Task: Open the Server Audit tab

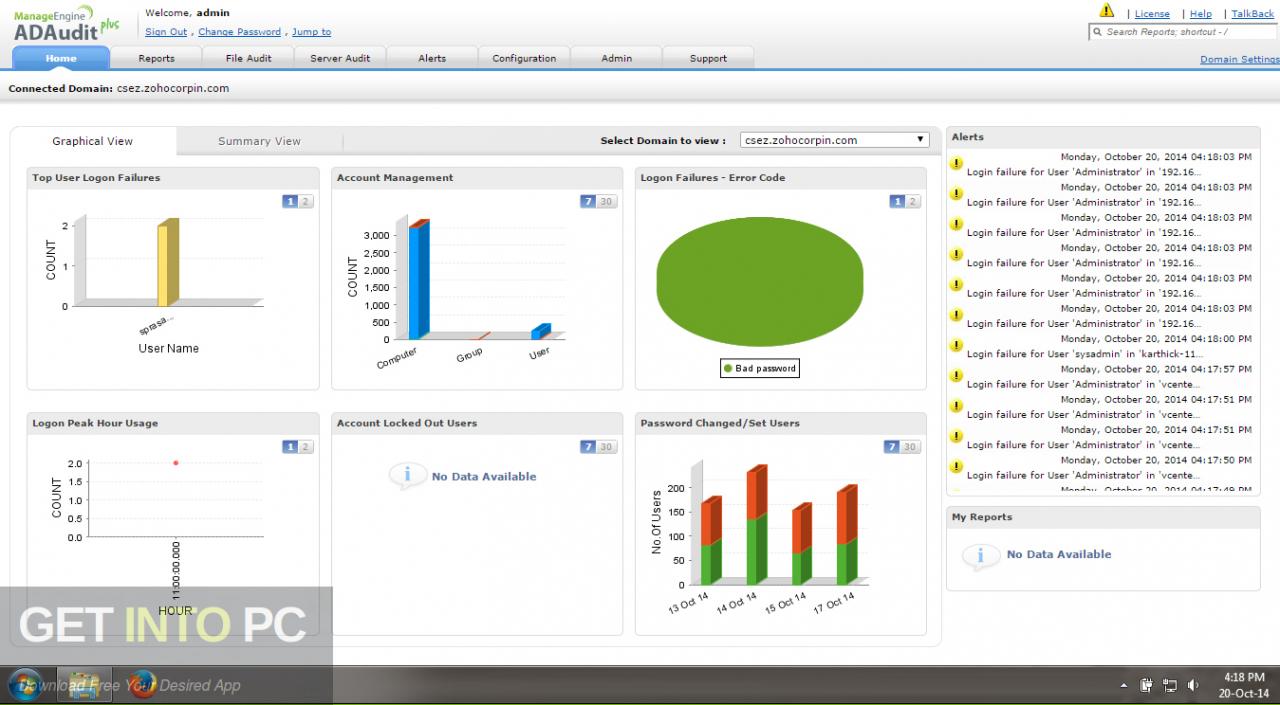Action: [x=340, y=58]
